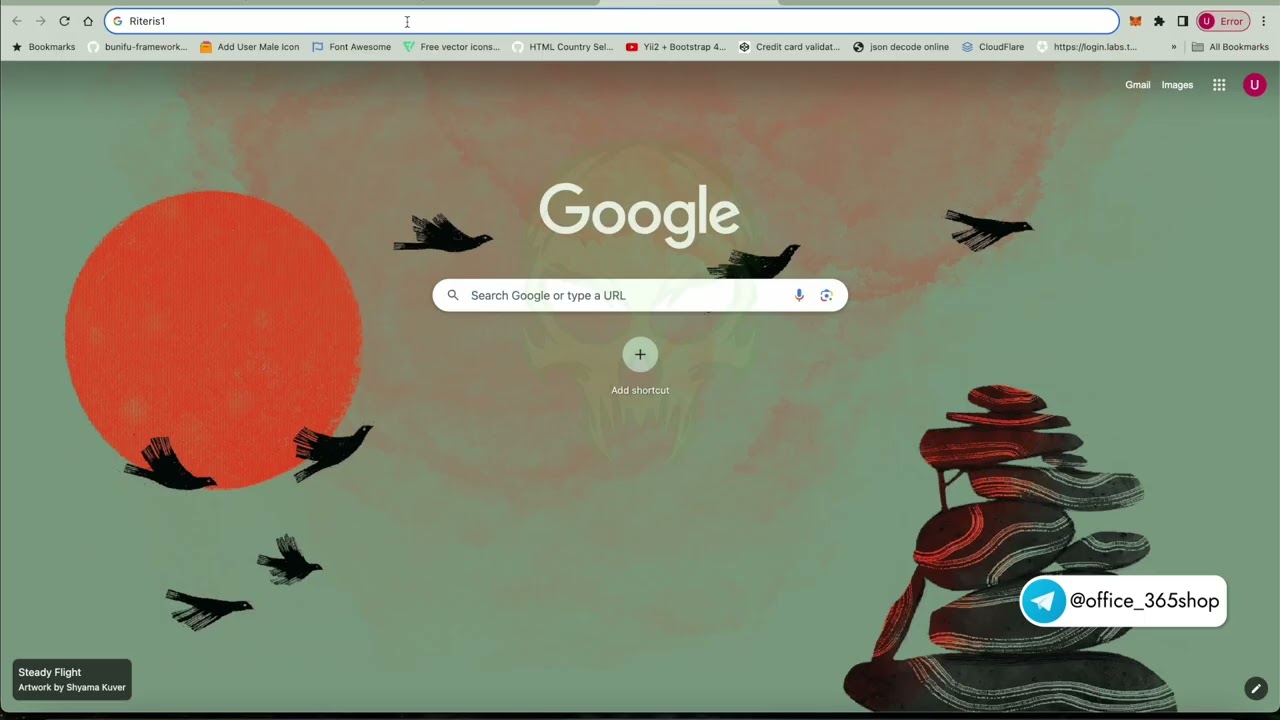Start voice search with microphone
The height and width of the screenshot is (720, 1280).
tap(799, 295)
